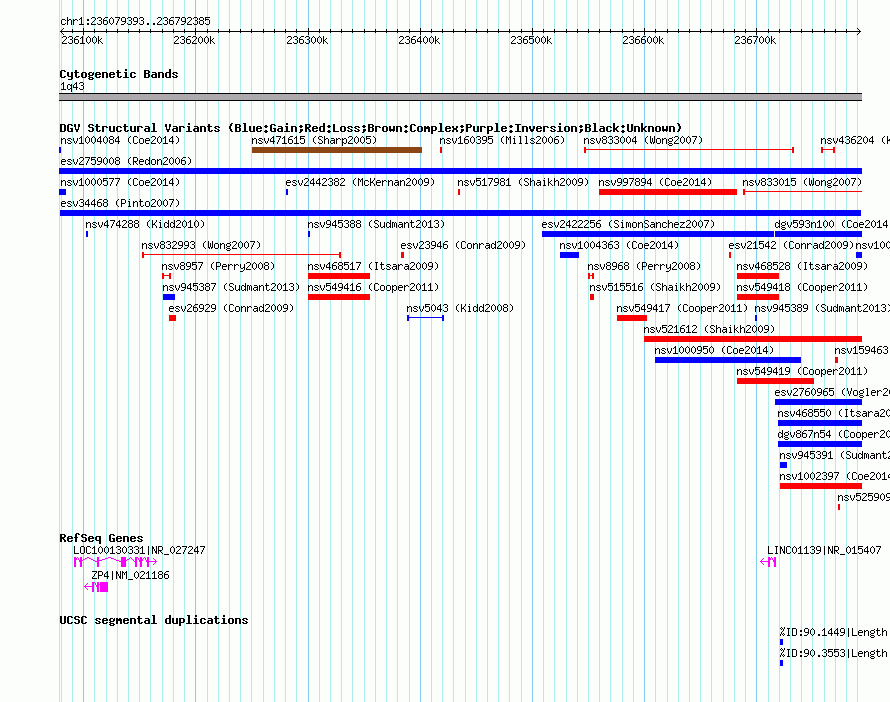Click the nsv160395 (Mills2006) label
Viewport: 890px width, 702px height.
[x=502, y=140]
